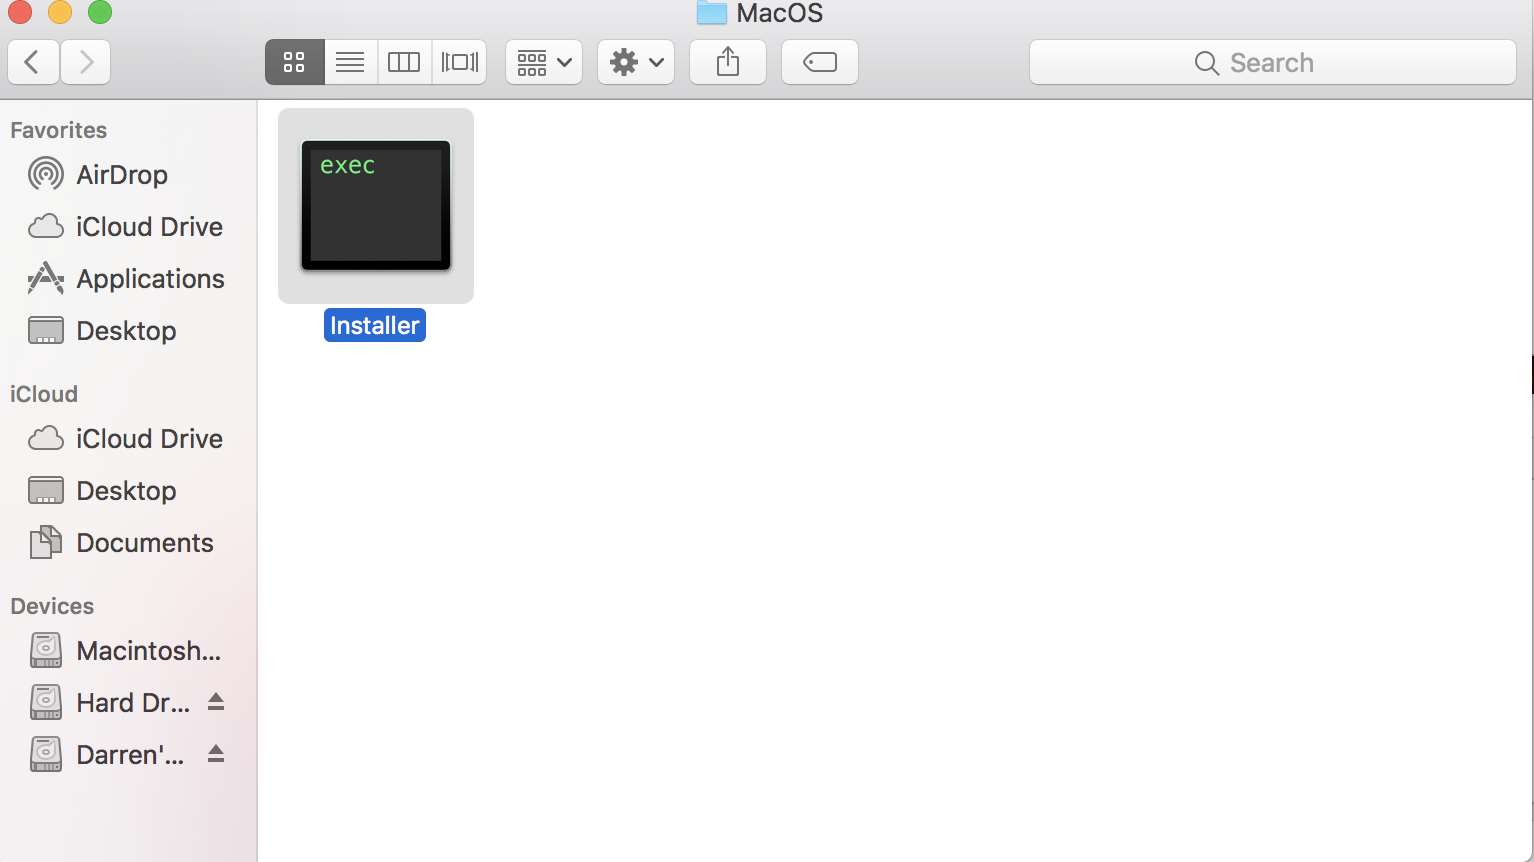Open Desktop under iCloud section
The width and height of the screenshot is (1534, 862).
tap(128, 491)
